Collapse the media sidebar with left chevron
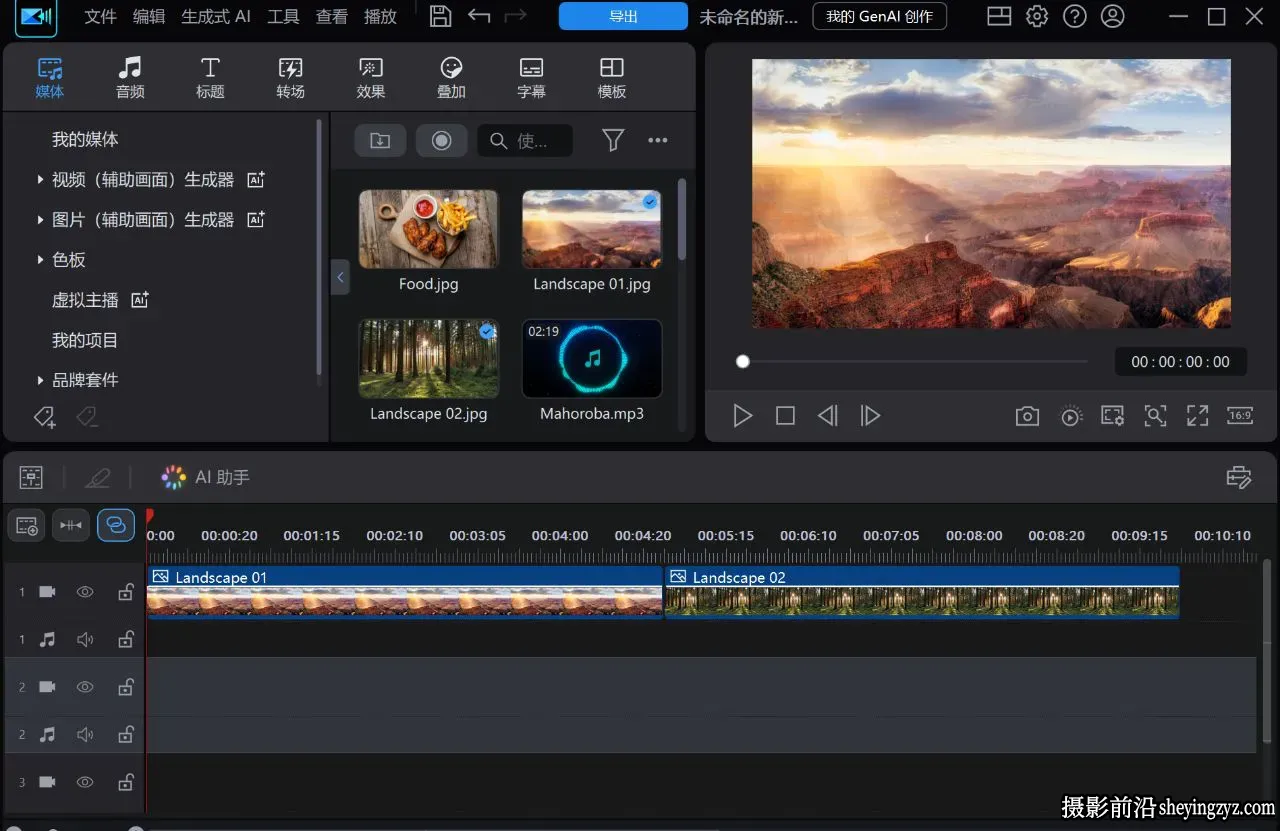 tap(340, 277)
